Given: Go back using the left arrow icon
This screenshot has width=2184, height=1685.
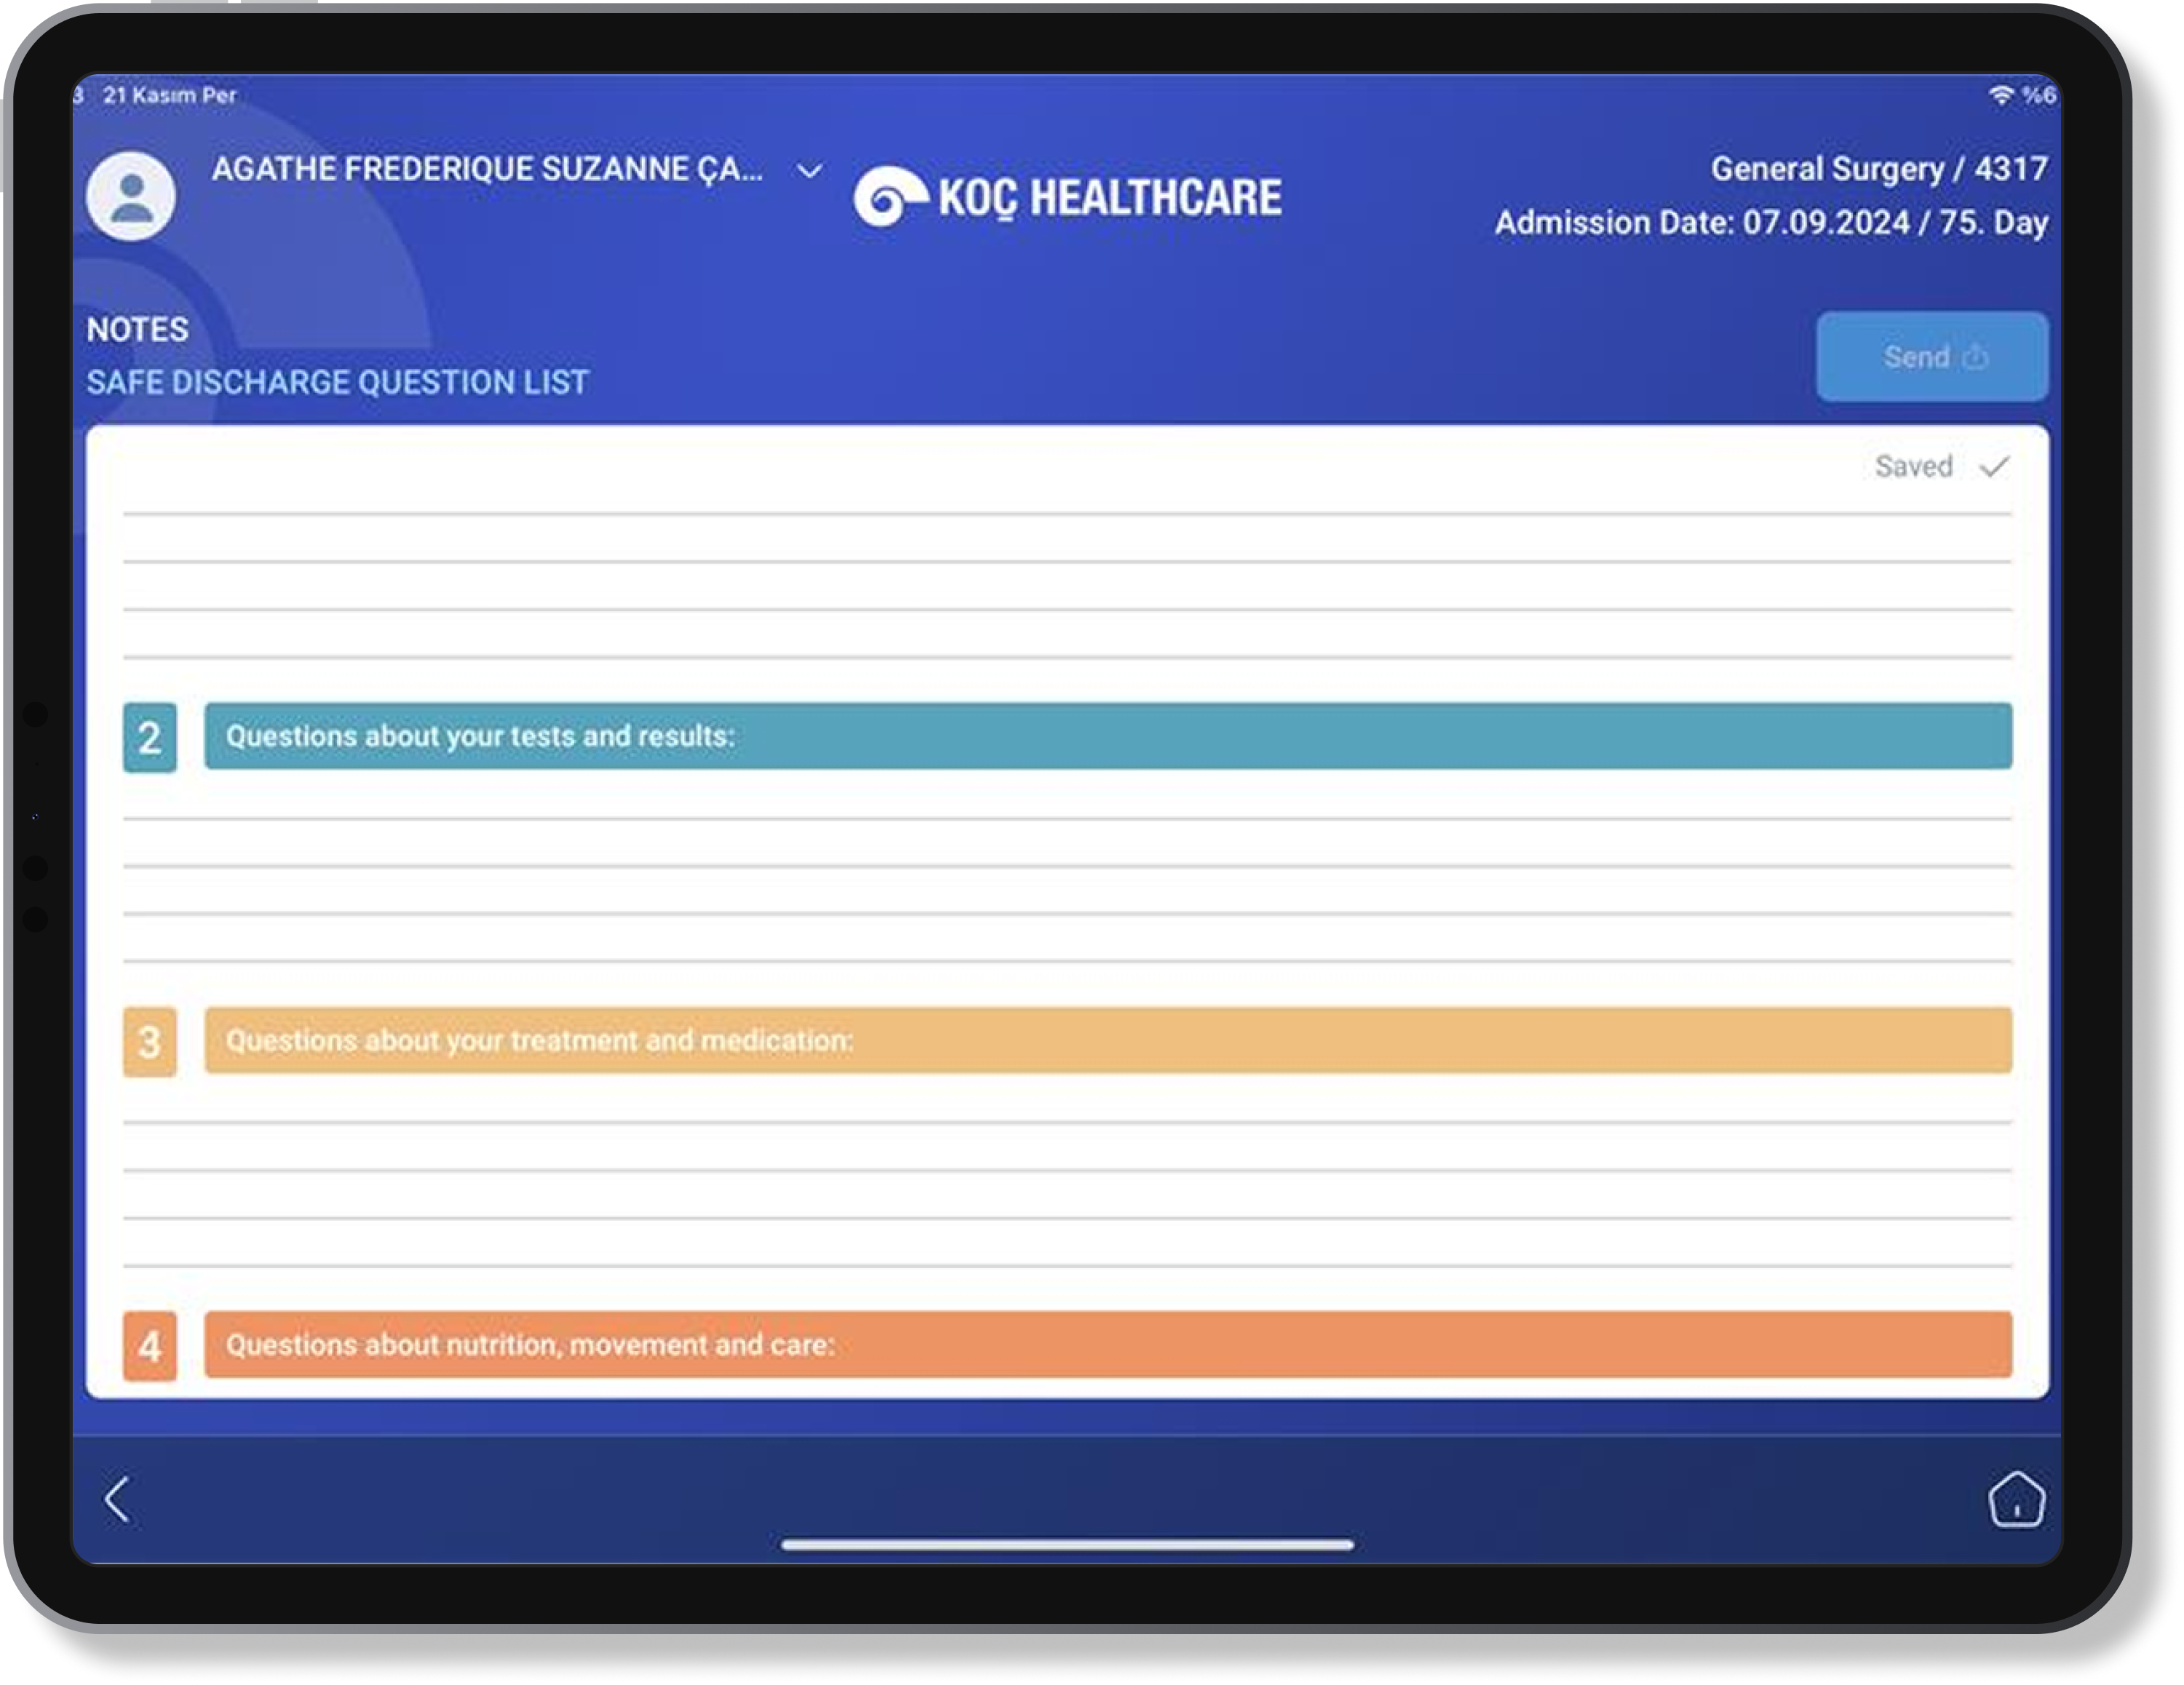Looking at the screenshot, I should (x=117, y=1499).
